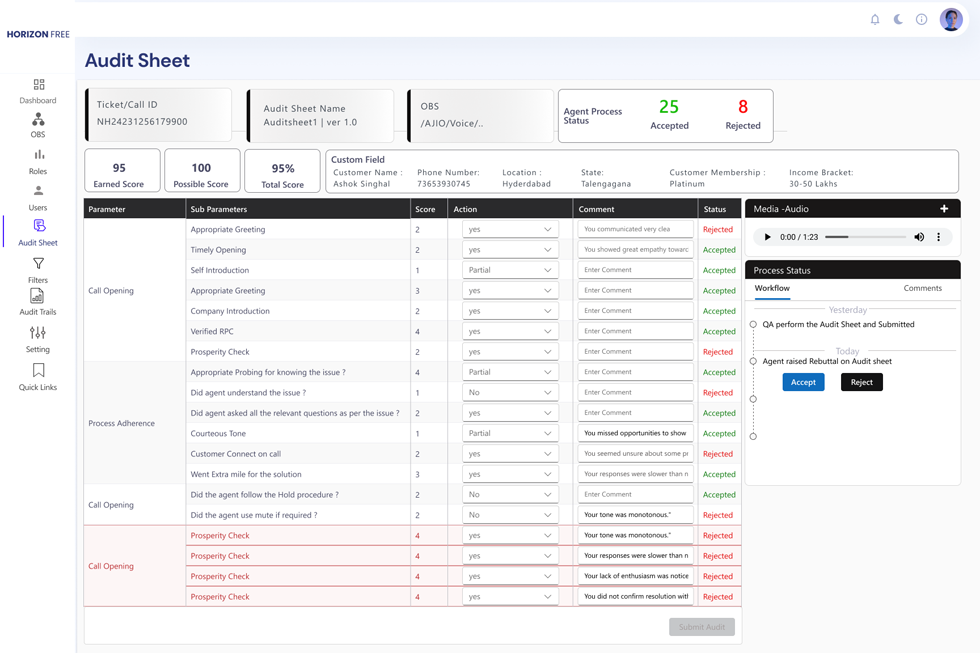The height and width of the screenshot is (653, 980).
Task: Open Filters in the sidebar
Action: 38,265
